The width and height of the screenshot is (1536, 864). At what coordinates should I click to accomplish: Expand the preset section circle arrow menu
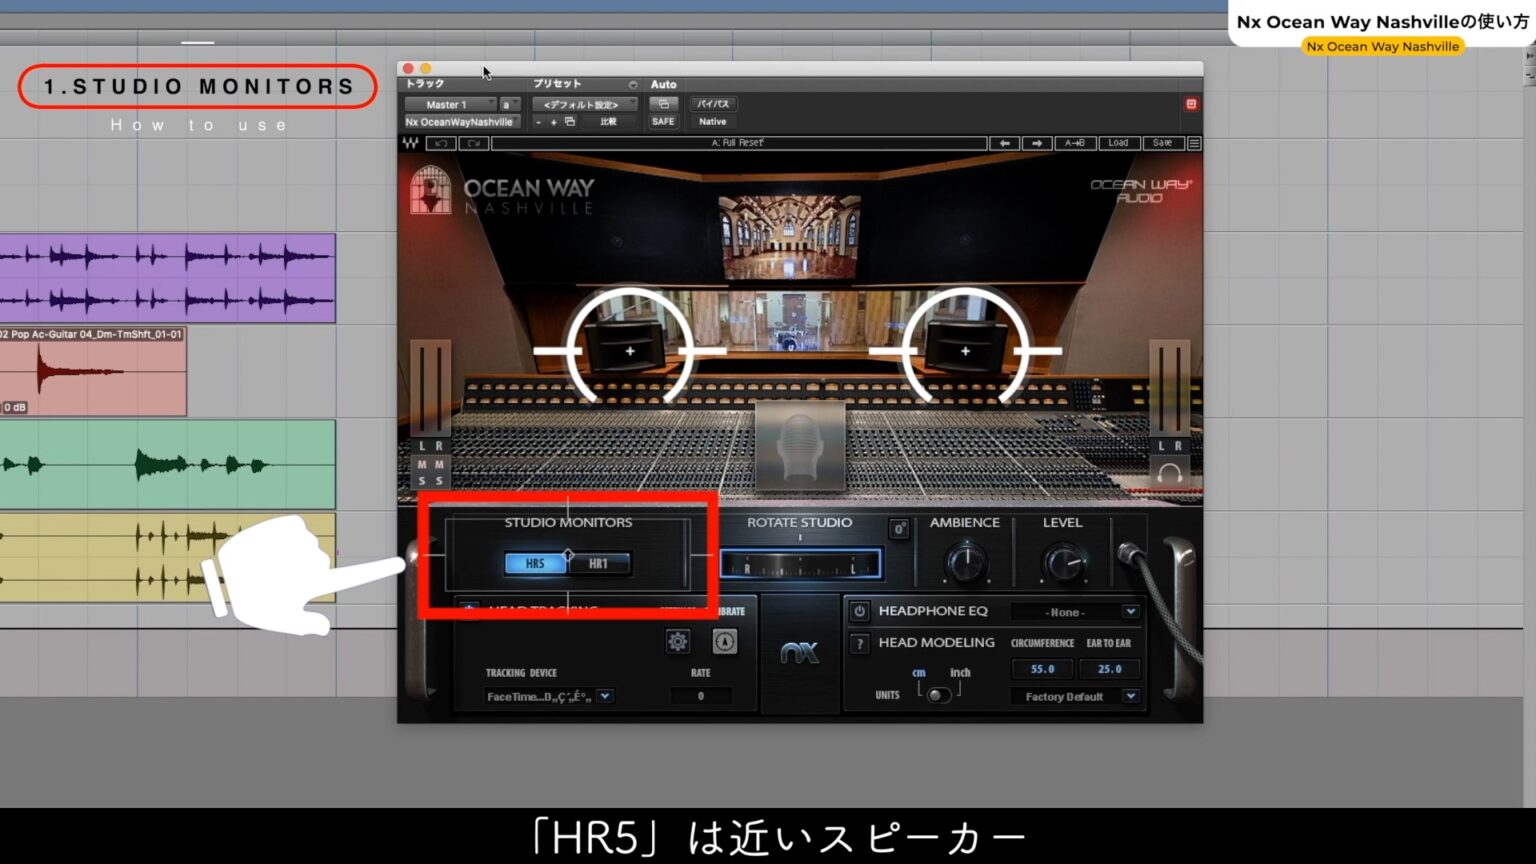click(x=632, y=85)
